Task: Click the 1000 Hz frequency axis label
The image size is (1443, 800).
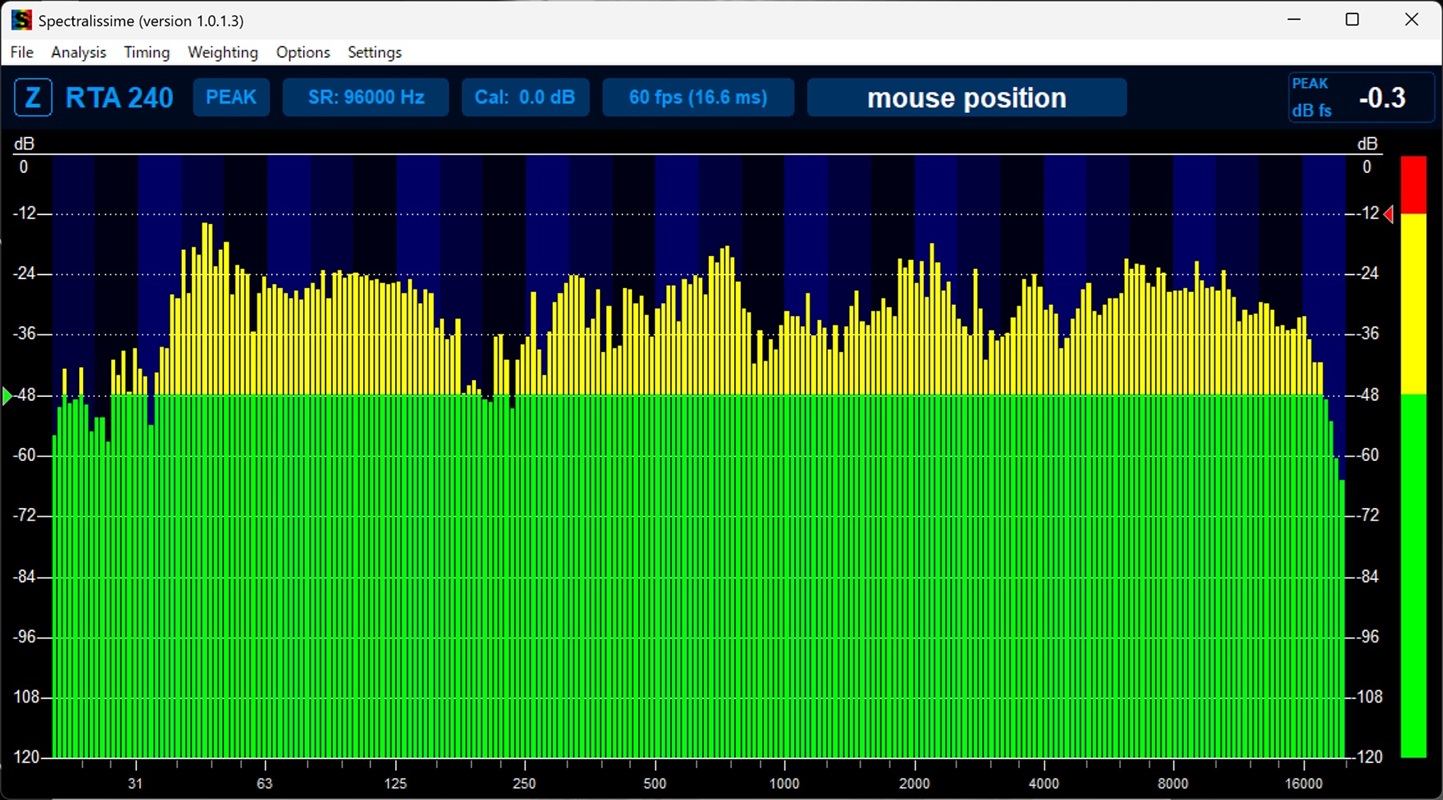Action: 784,783
